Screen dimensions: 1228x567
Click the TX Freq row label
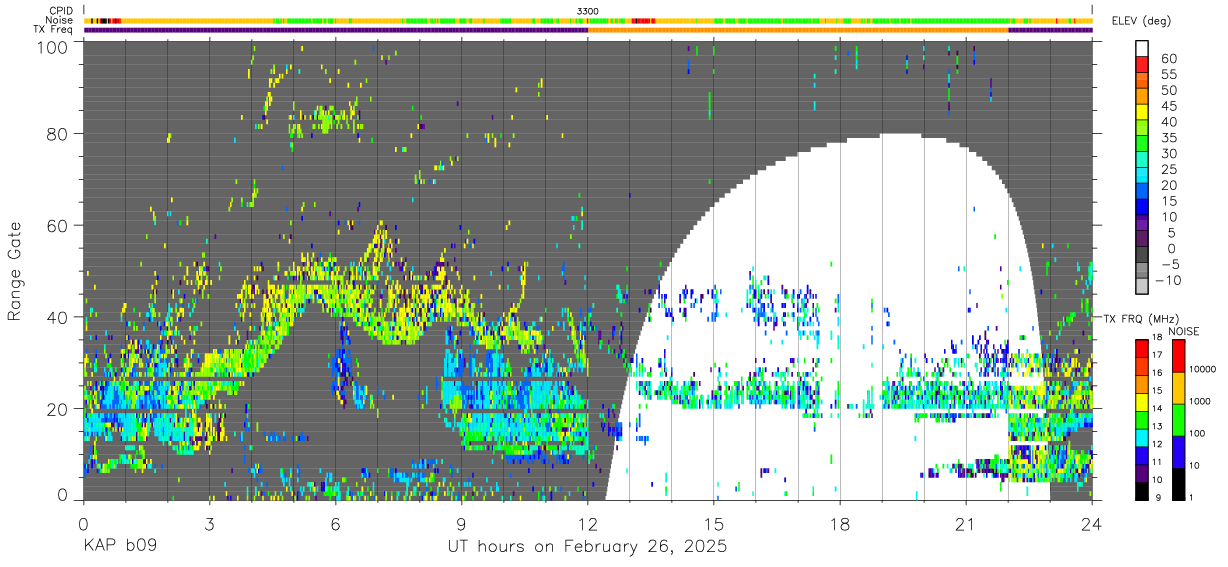(x=54, y=29)
